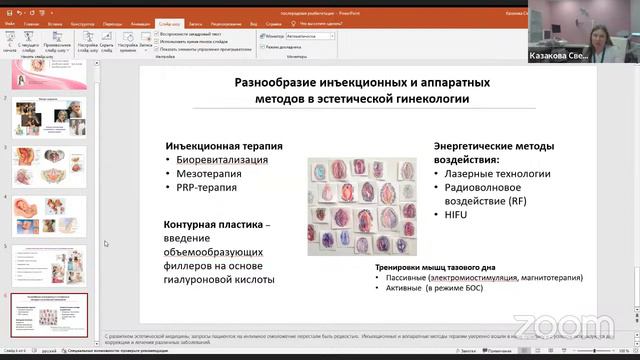640x360 pixels.
Task: Select the pink title slide thumbnail at top
Action: pos(49,74)
